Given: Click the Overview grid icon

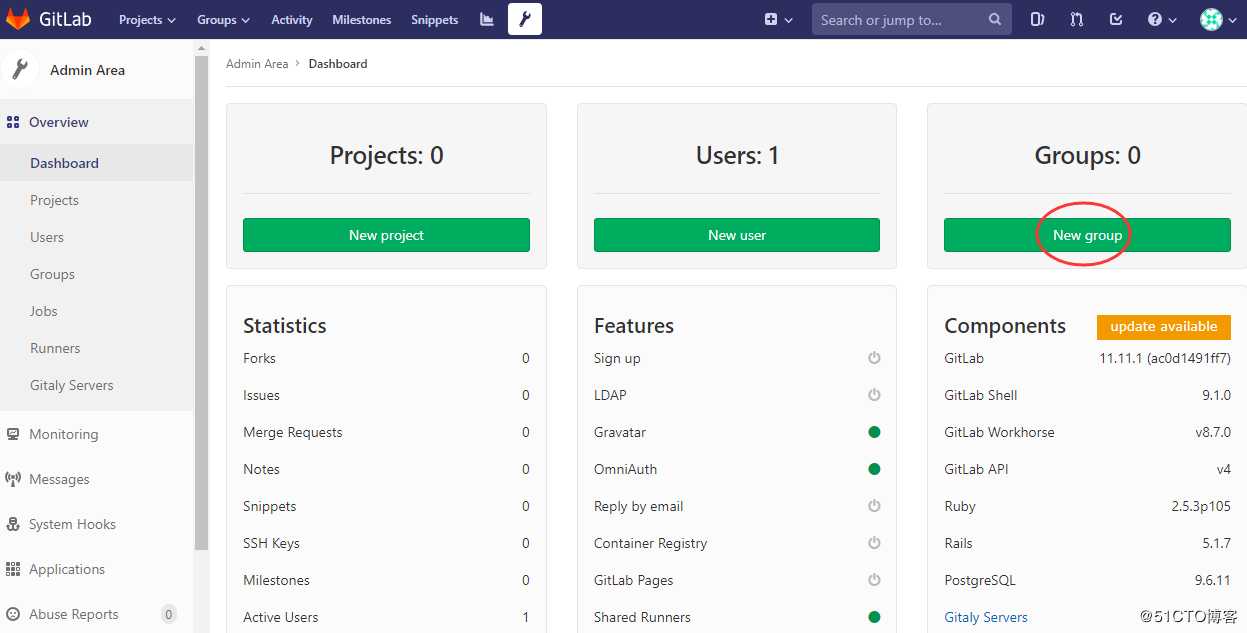Looking at the screenshot, I should pos(13,122).
